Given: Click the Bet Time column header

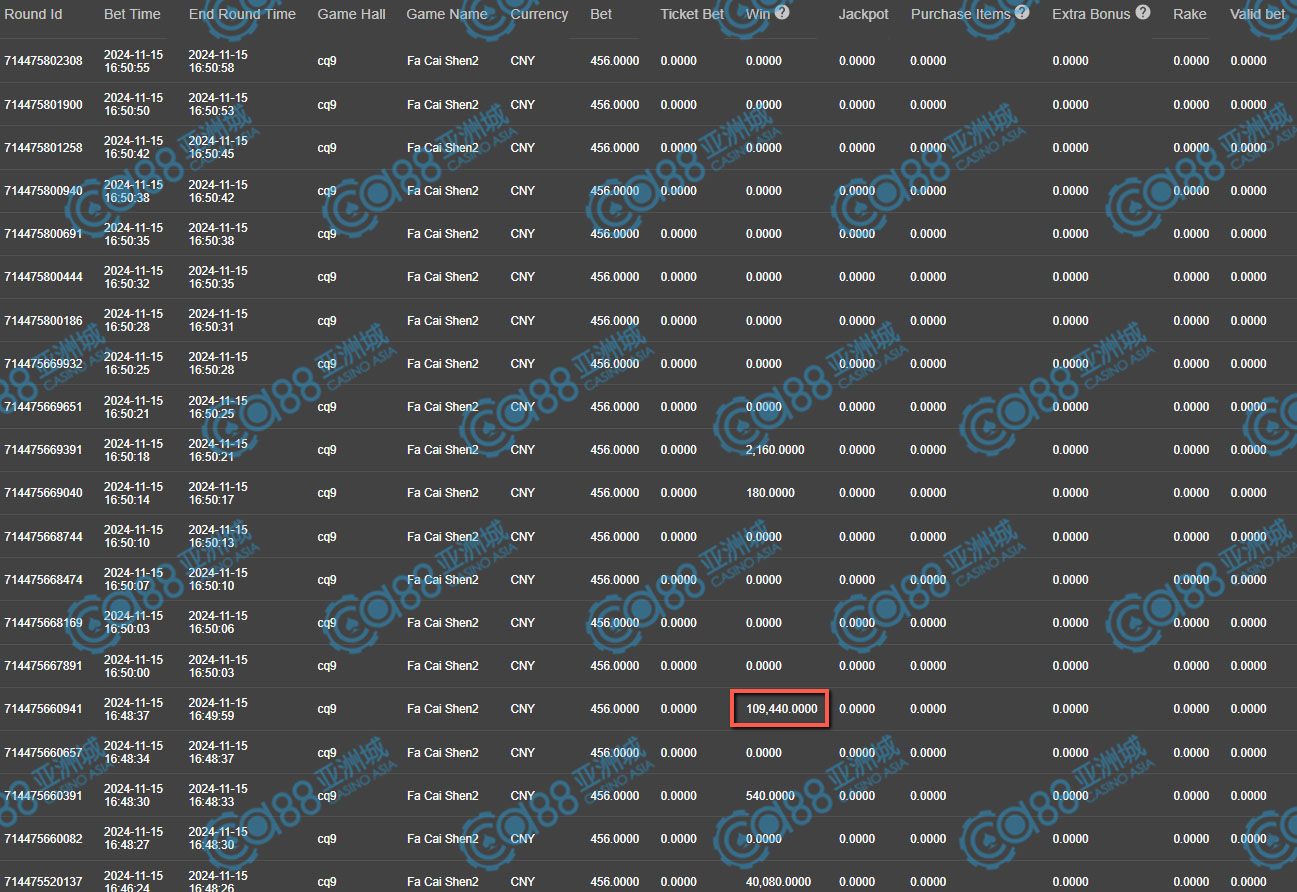Looking at the screenshot, I should 132,14.
